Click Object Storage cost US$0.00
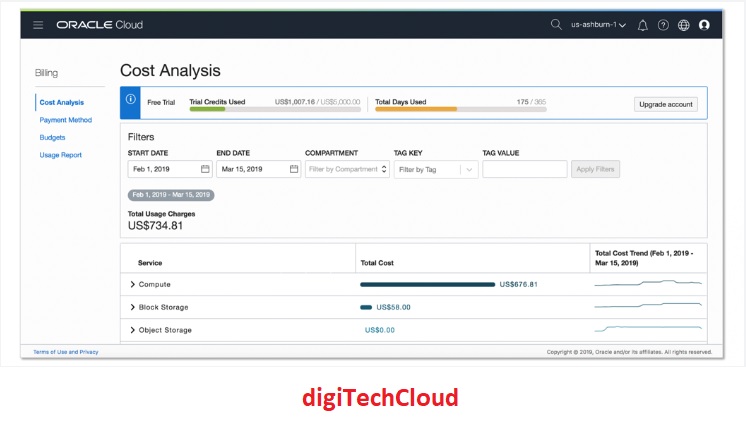Viewport: 746px width, 440px height. 380,330
